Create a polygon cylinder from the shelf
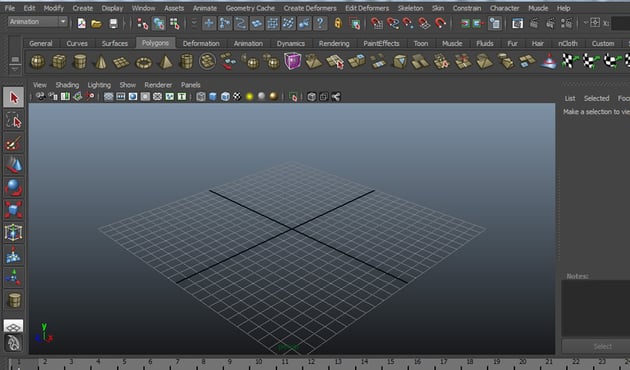The image size is (630, 370). tap(80, 62)
